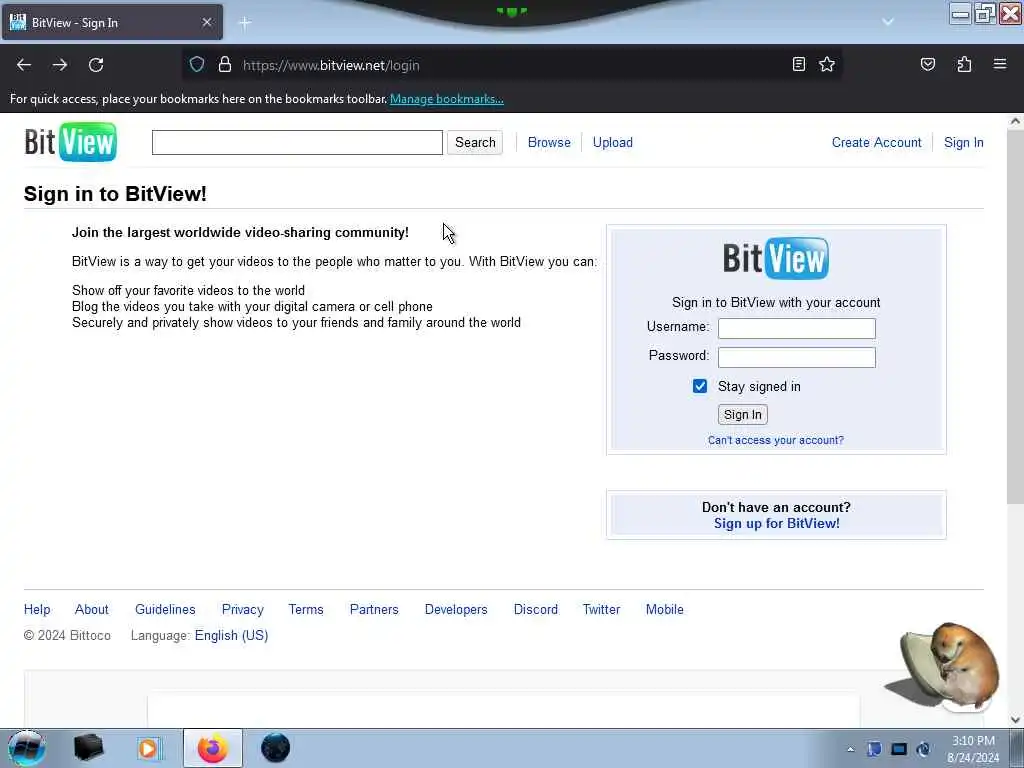Open the Manage bookmarks link

click(x=447, y=99)
